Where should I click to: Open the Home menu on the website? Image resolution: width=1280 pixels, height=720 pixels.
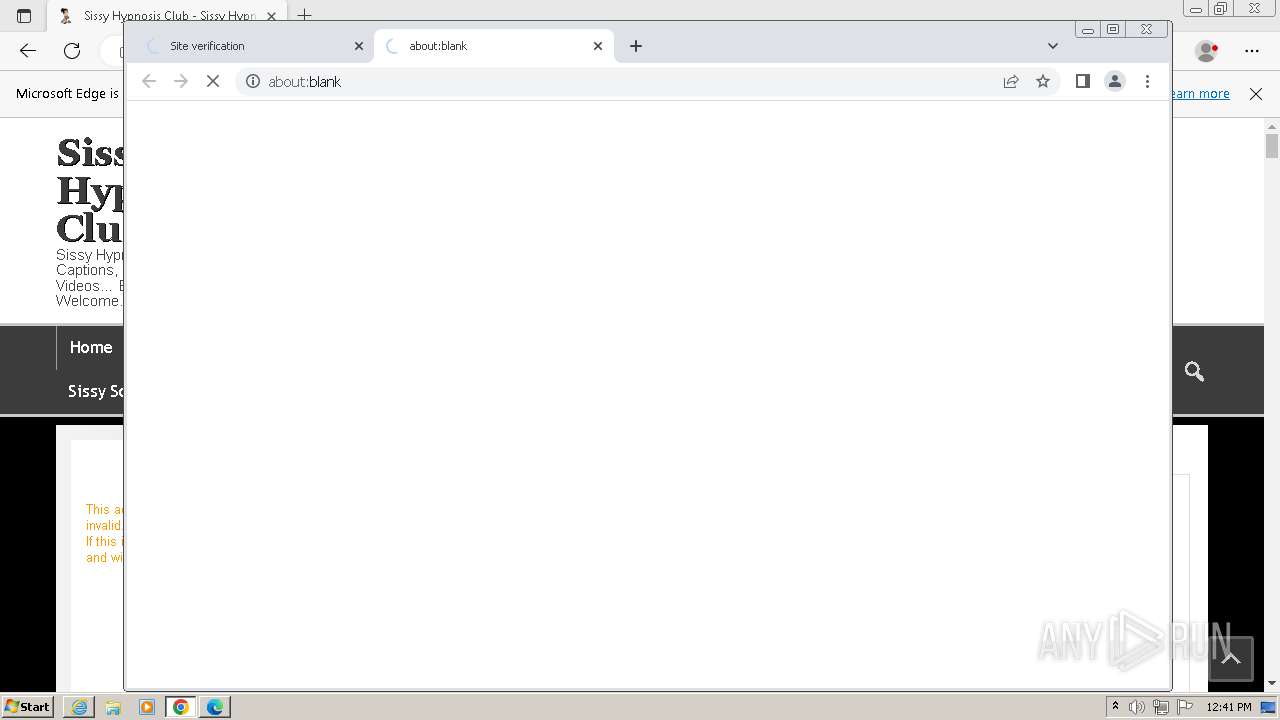[91, 348]
